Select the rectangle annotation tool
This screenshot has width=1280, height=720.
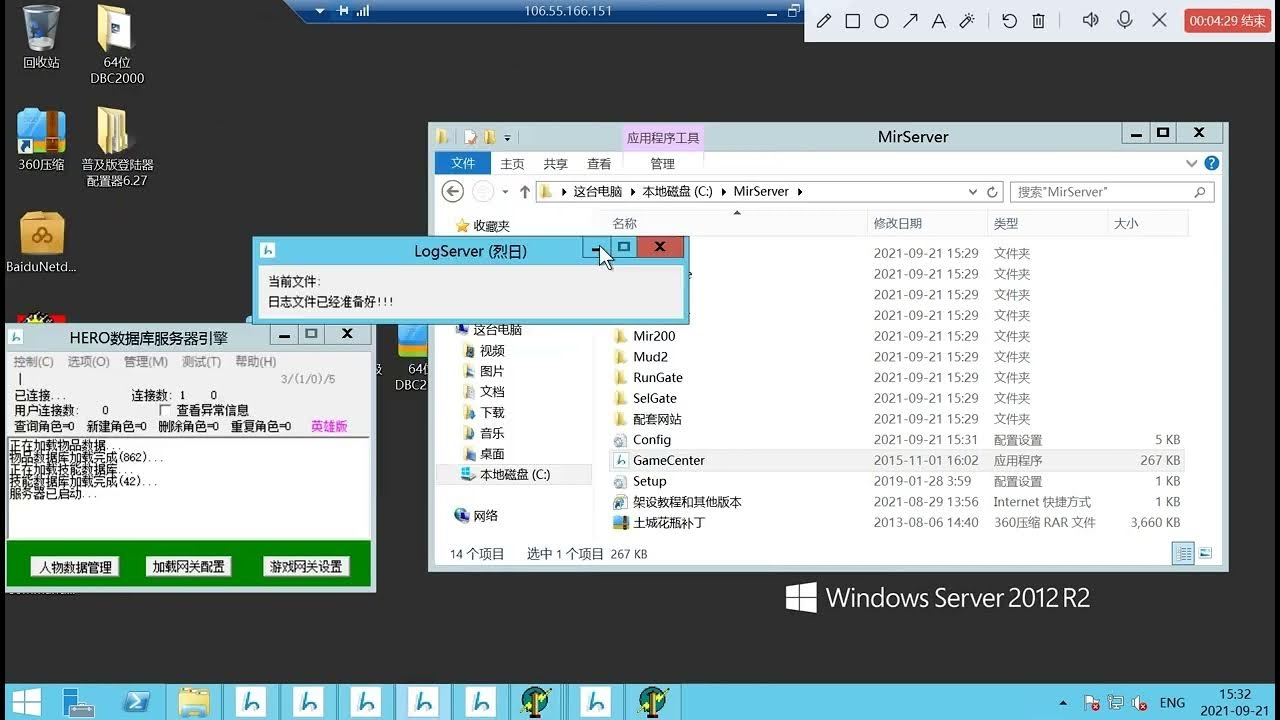click(853, 21)
